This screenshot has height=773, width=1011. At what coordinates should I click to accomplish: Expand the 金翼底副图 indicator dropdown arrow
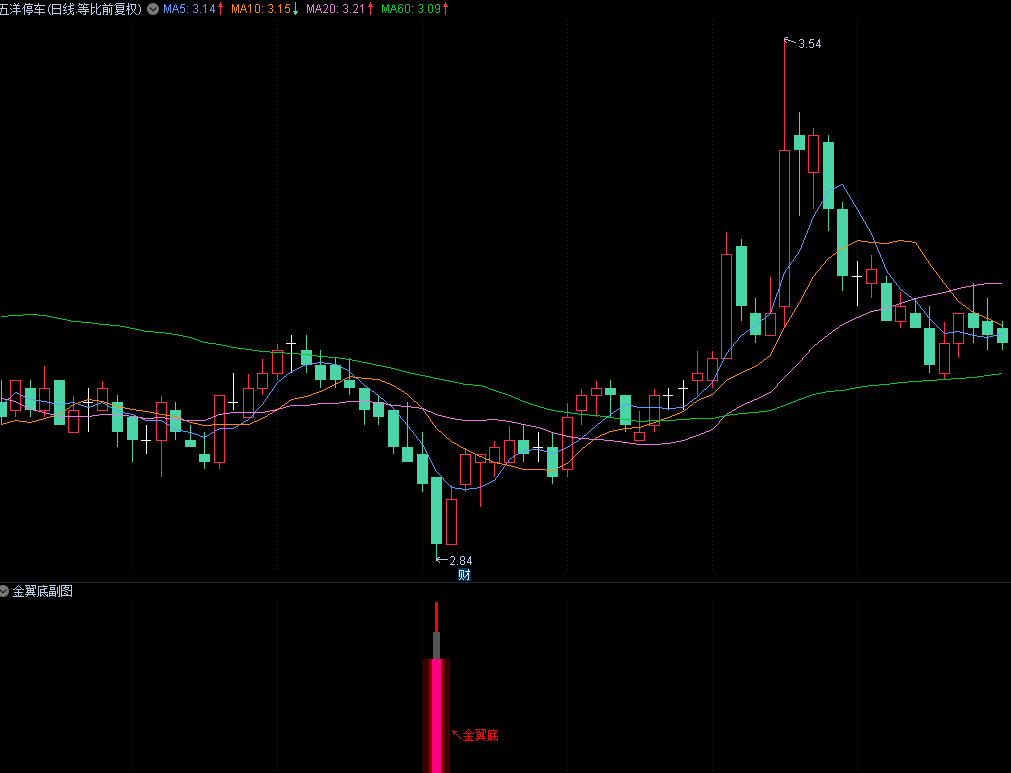click(6, 592)
